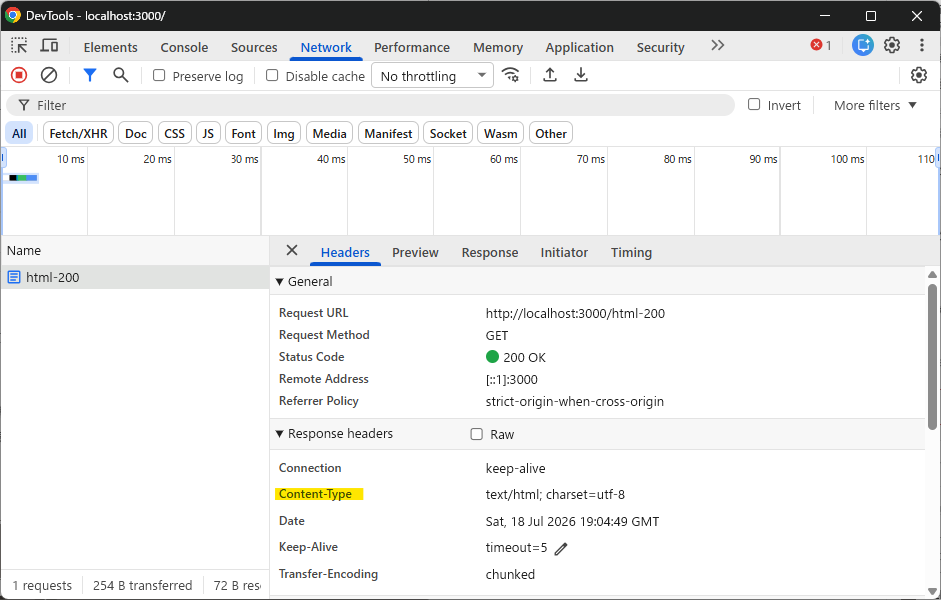Switch to the Application tab
This screenshot has width=941, height=600.
(579, 47)
